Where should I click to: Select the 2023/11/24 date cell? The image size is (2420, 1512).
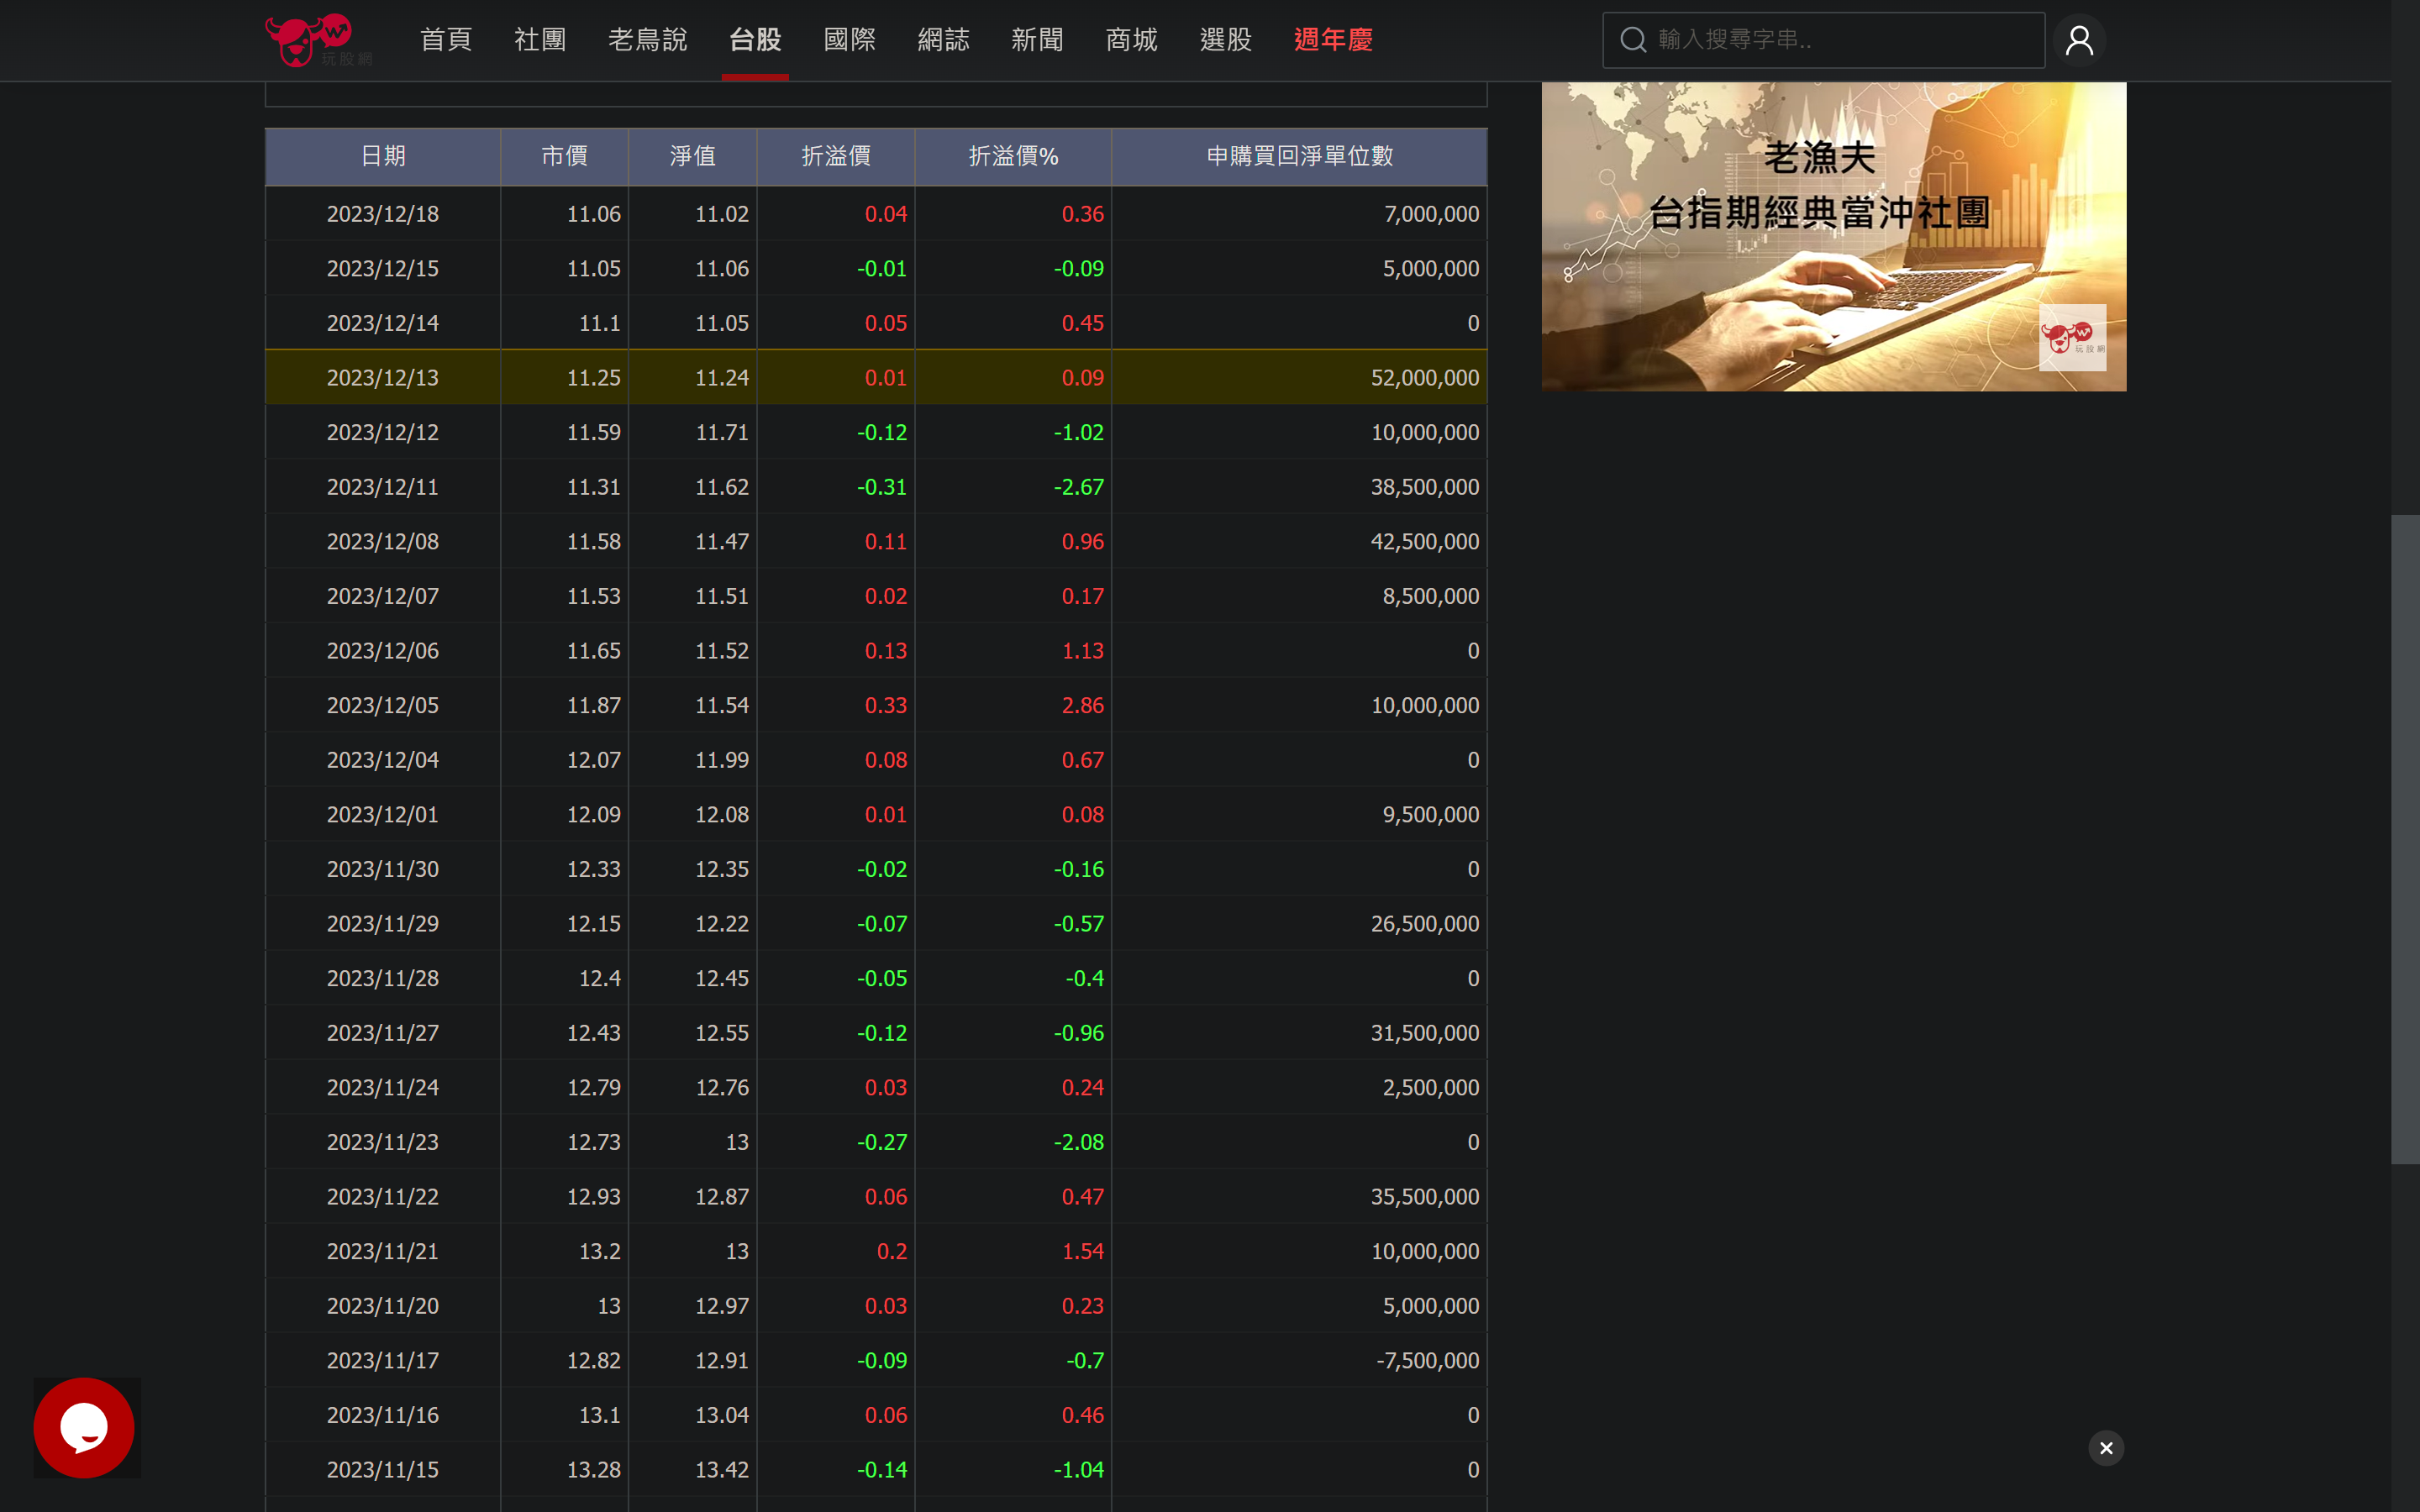pyautogui.click(x=383, y=1087)
